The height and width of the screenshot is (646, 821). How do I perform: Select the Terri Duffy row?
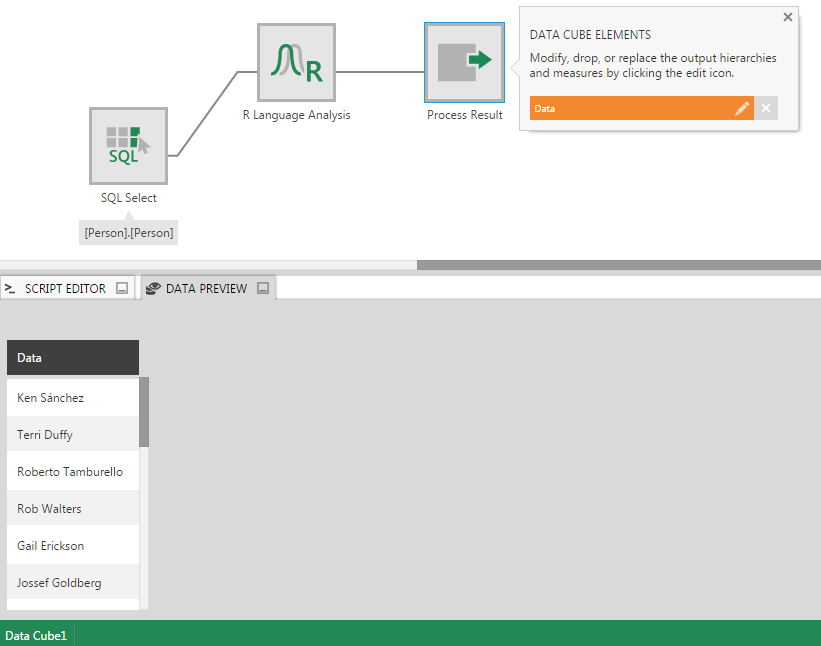click(x=72, y=434)
